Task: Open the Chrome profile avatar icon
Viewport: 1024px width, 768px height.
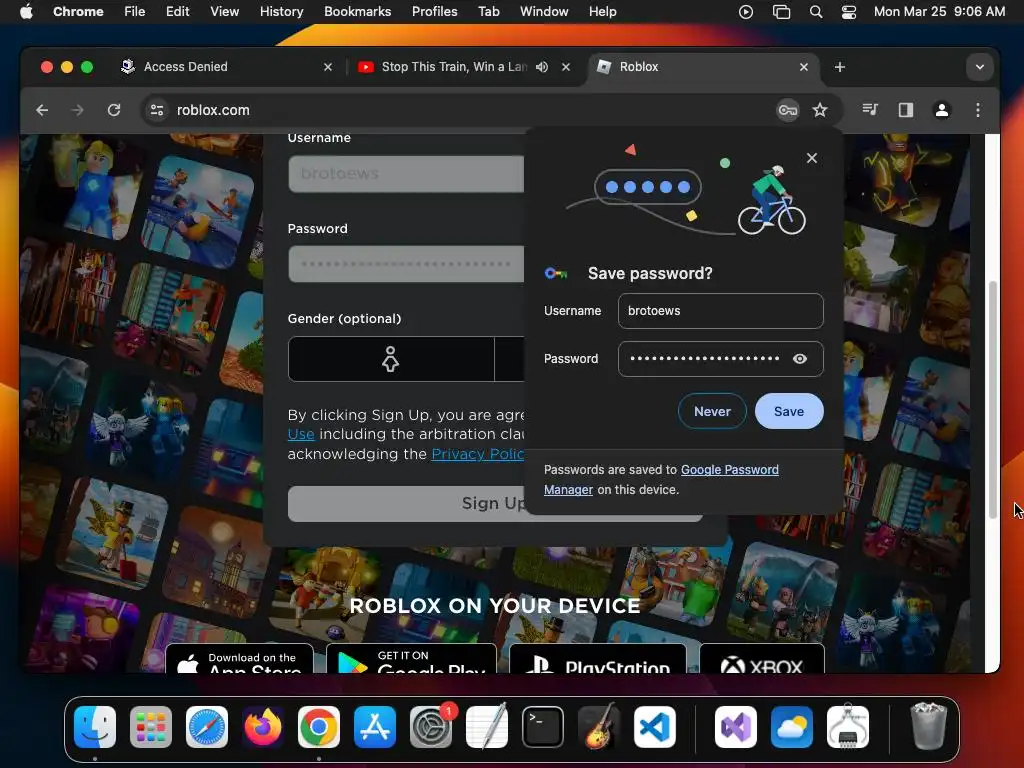Action: point(942,110)
